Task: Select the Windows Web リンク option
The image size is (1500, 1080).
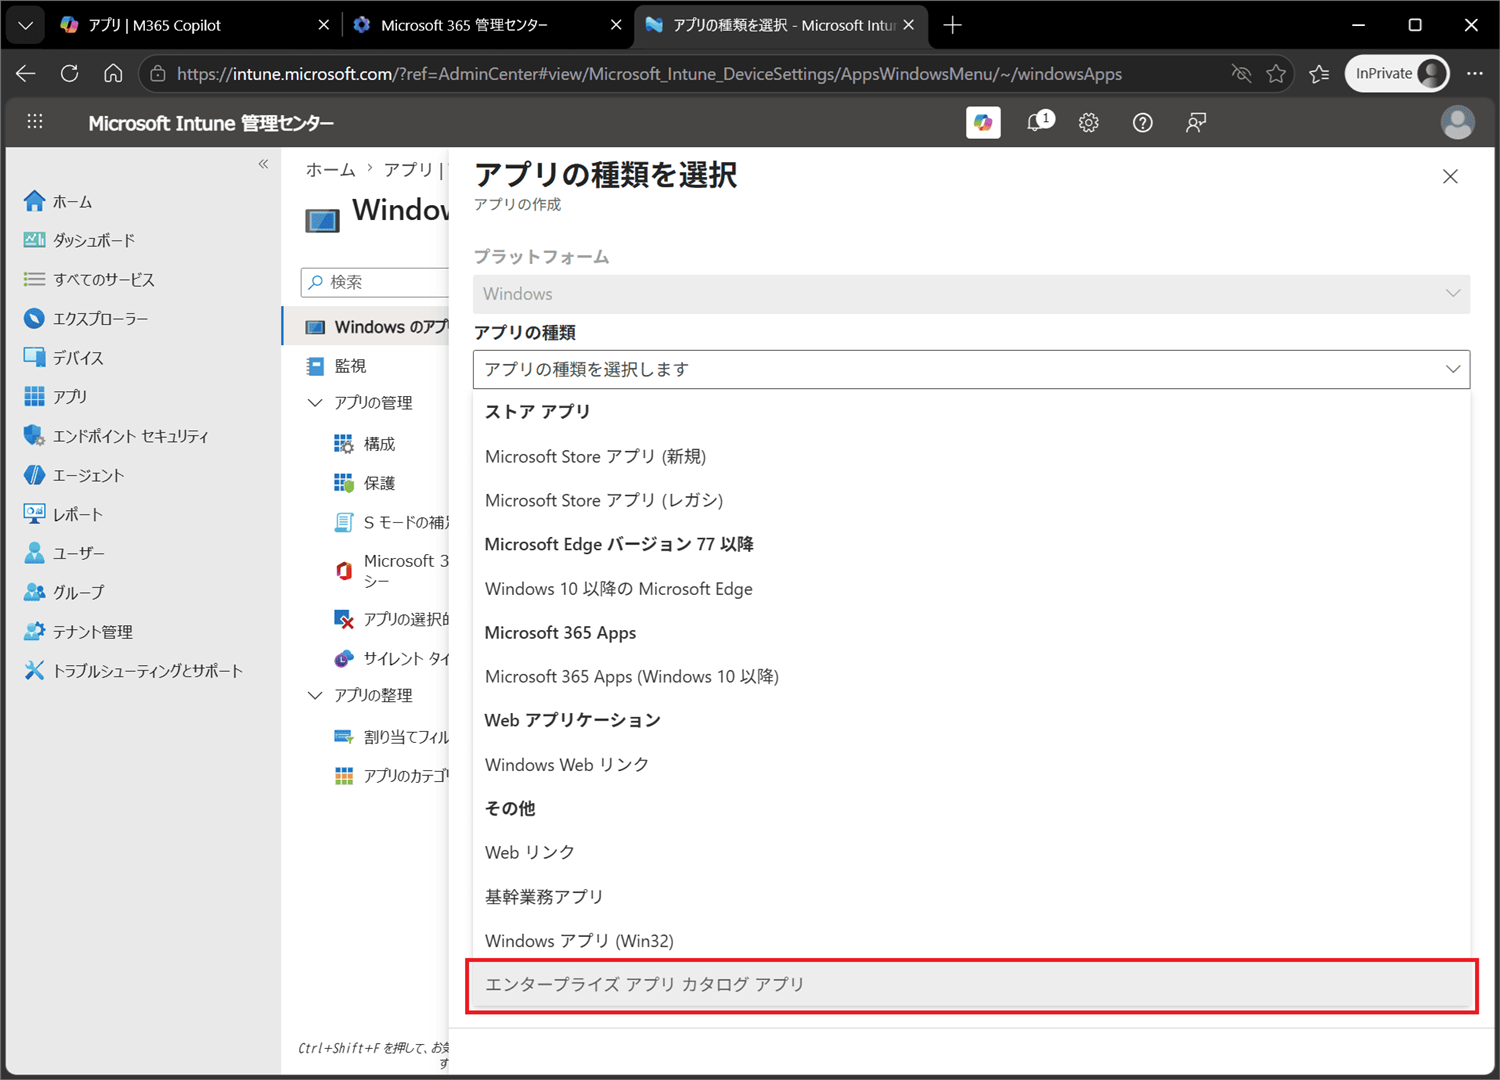Action: click(x=971, y=765)
